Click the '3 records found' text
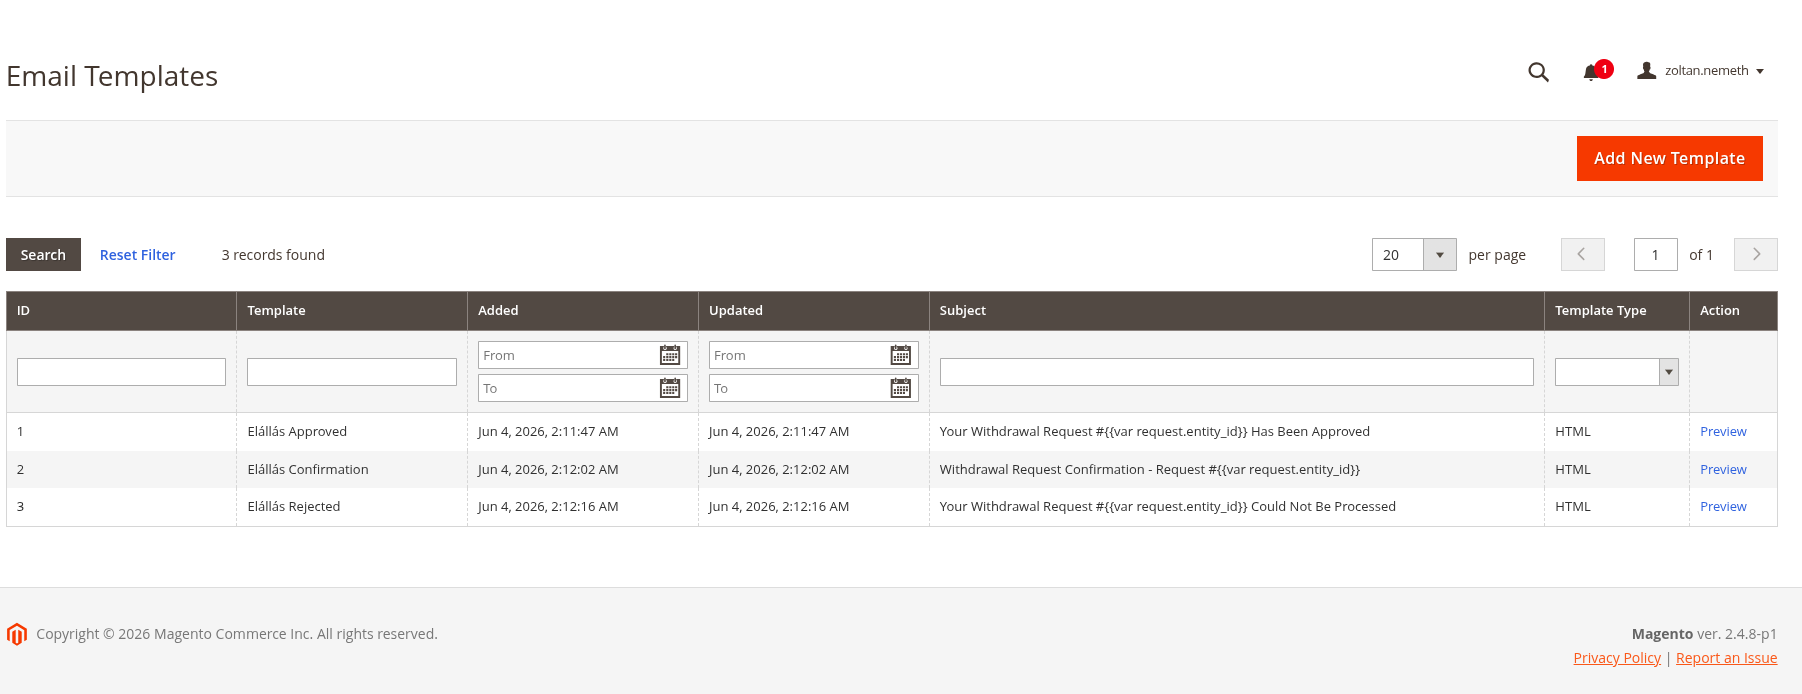Image resolution: width=1802 pixels, height=694 pixels. coord(273,255)
